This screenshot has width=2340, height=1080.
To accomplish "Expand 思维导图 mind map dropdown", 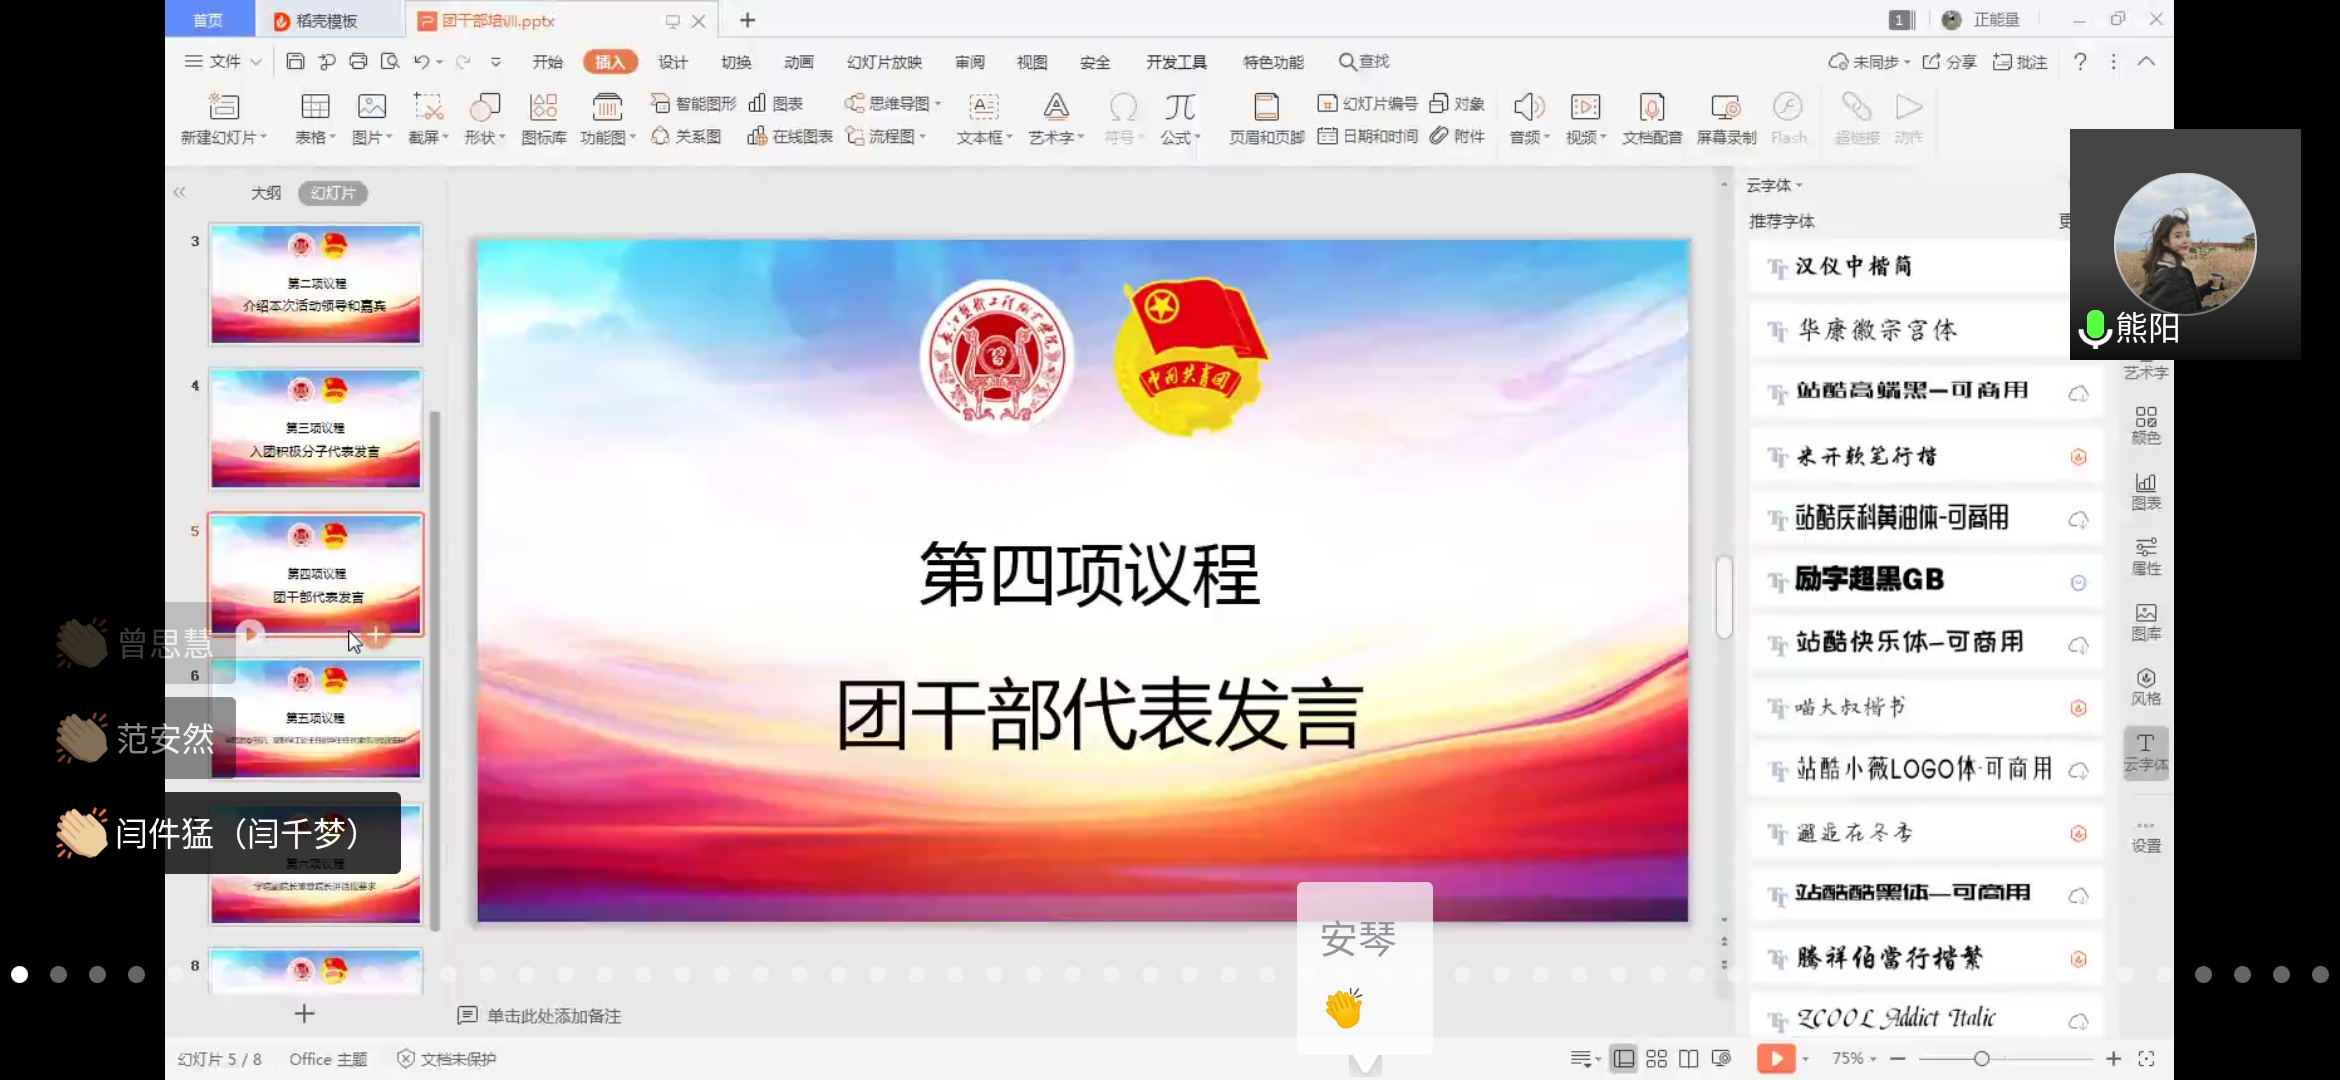I will [938, 103].
